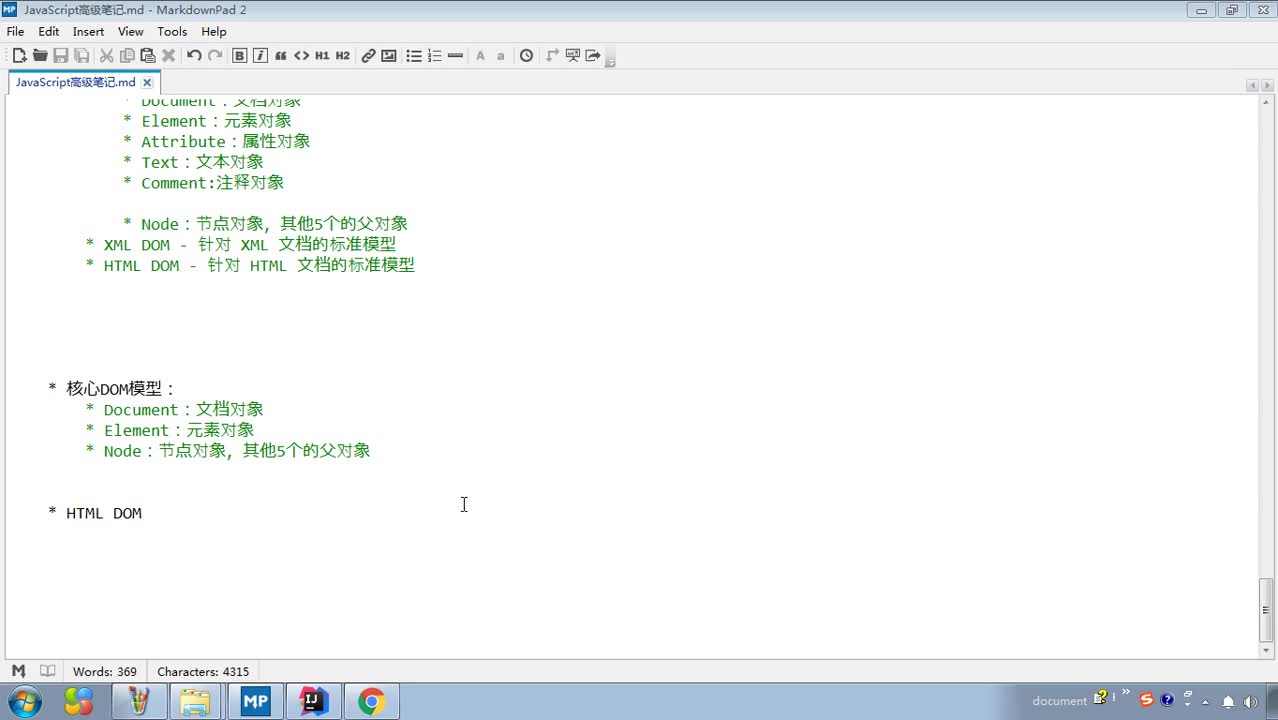Insert an image using picture icon
The width and height of the screenshot is (1278, 720).
click(x=389, y=56)
